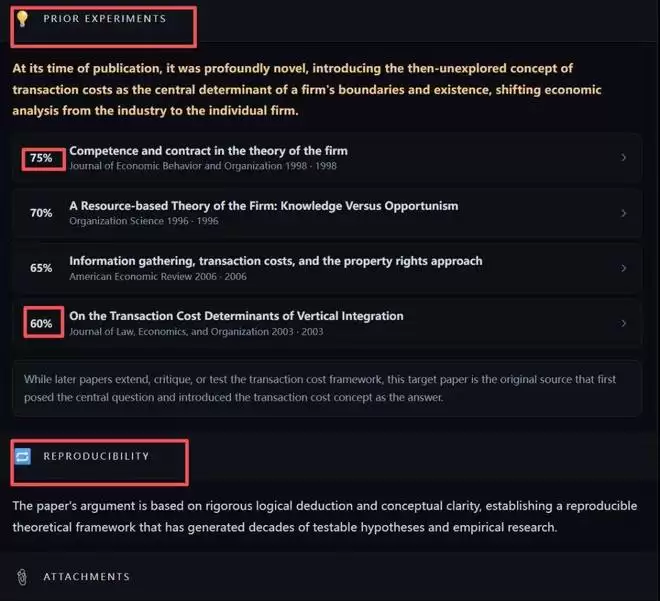The width and height of the screenshot is (660, 601).
Task: Open "Information gathering, transaction costs" paper title
Action: tap(275, 261)
